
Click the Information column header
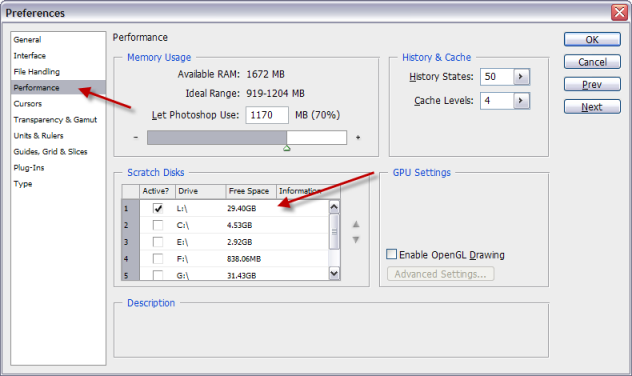pos(308,191)
